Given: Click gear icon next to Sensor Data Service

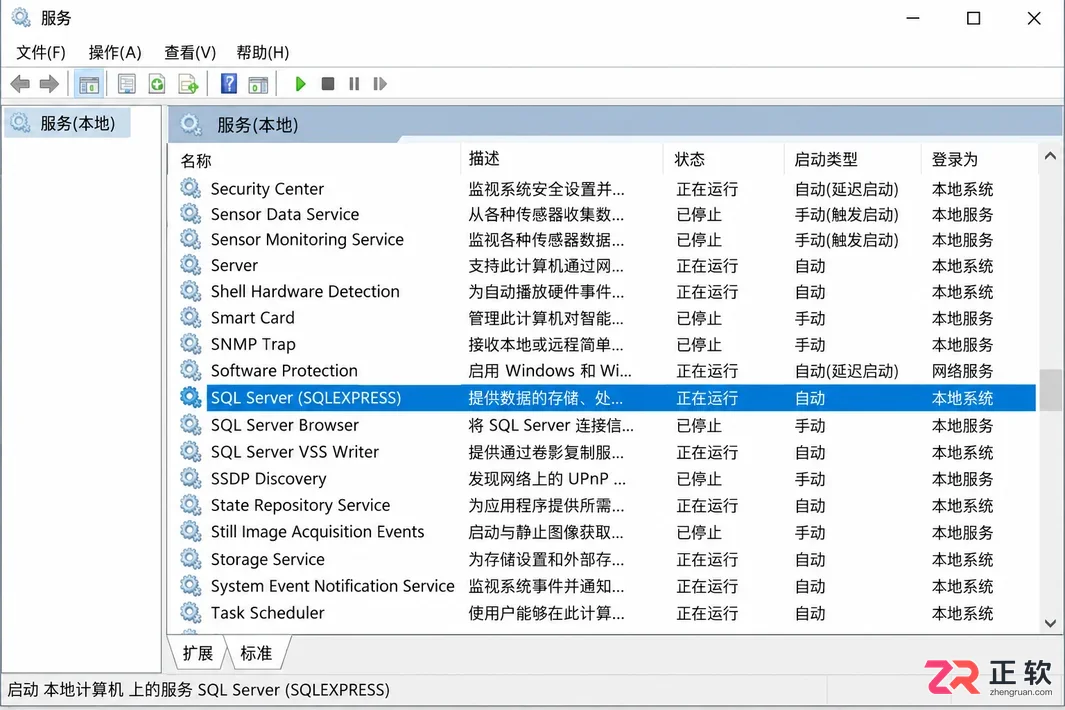Looking at the screenshot, I should [x=190, y=214].
